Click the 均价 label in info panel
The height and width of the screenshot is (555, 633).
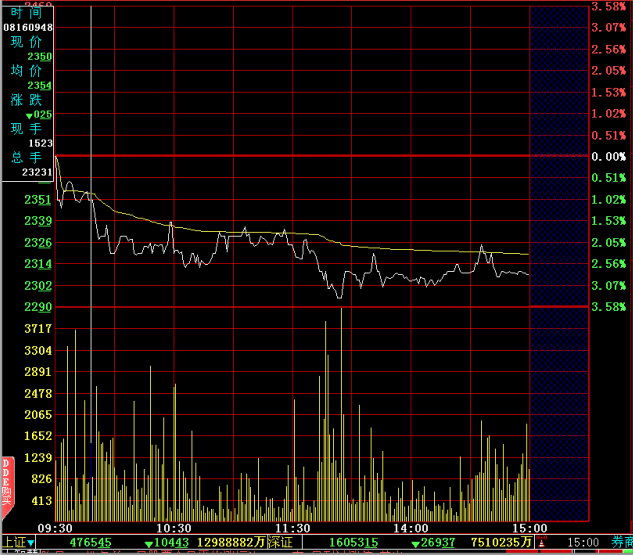click(27, 71)
